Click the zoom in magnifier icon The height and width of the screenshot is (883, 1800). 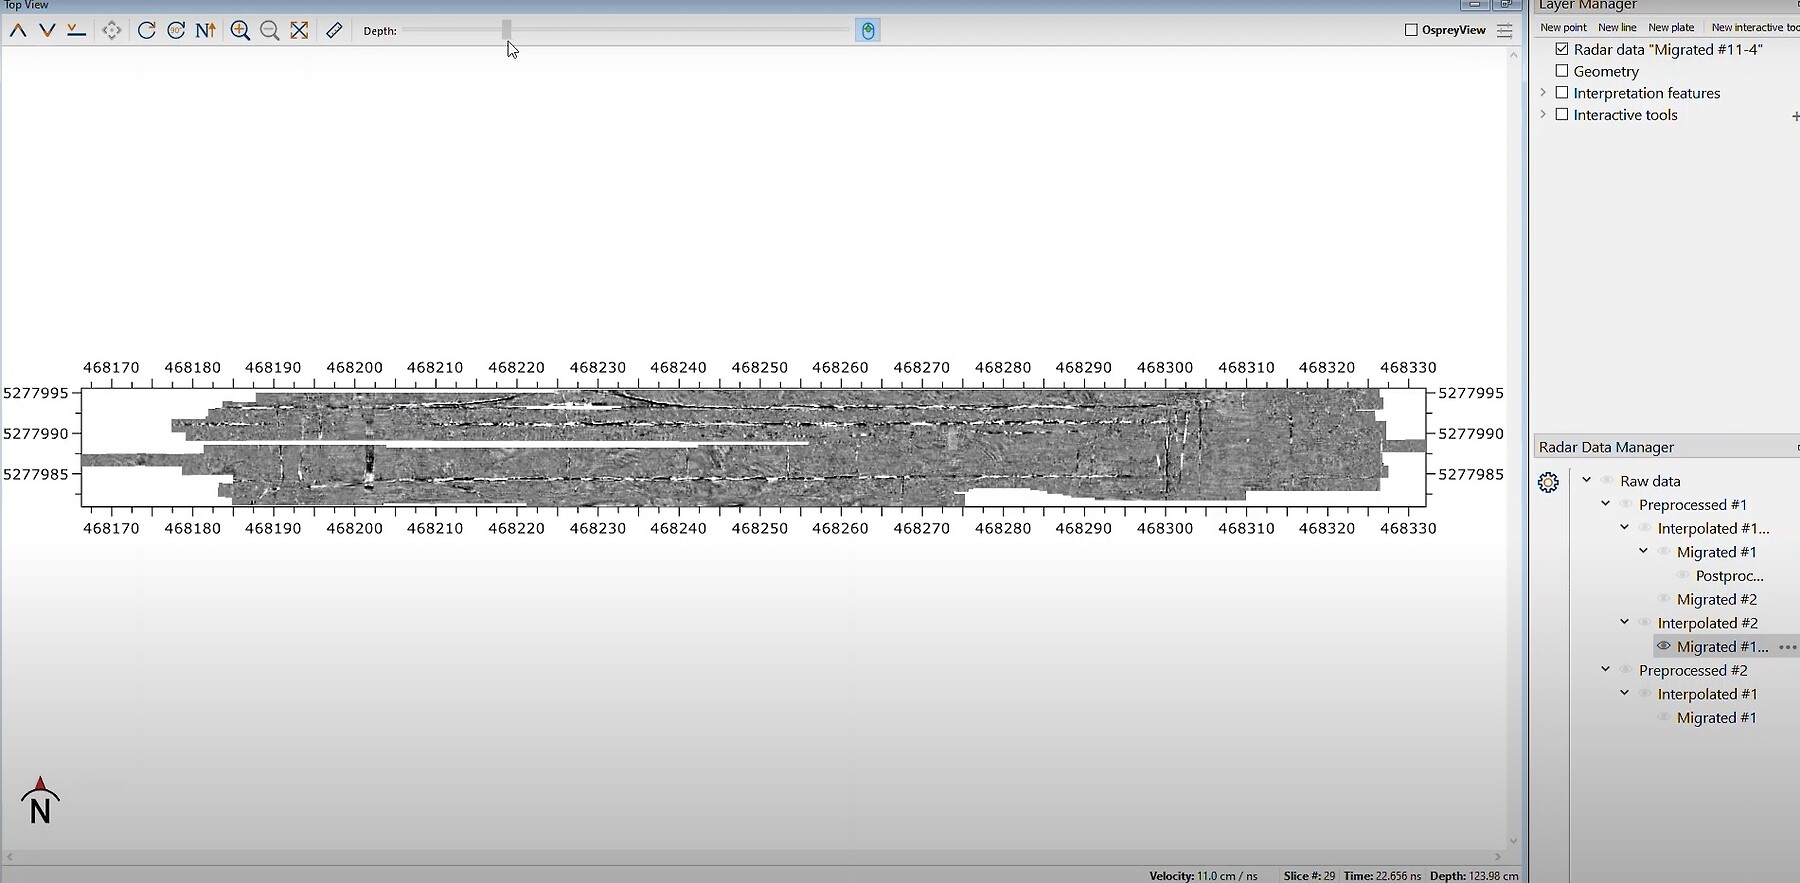click(240, 31)
